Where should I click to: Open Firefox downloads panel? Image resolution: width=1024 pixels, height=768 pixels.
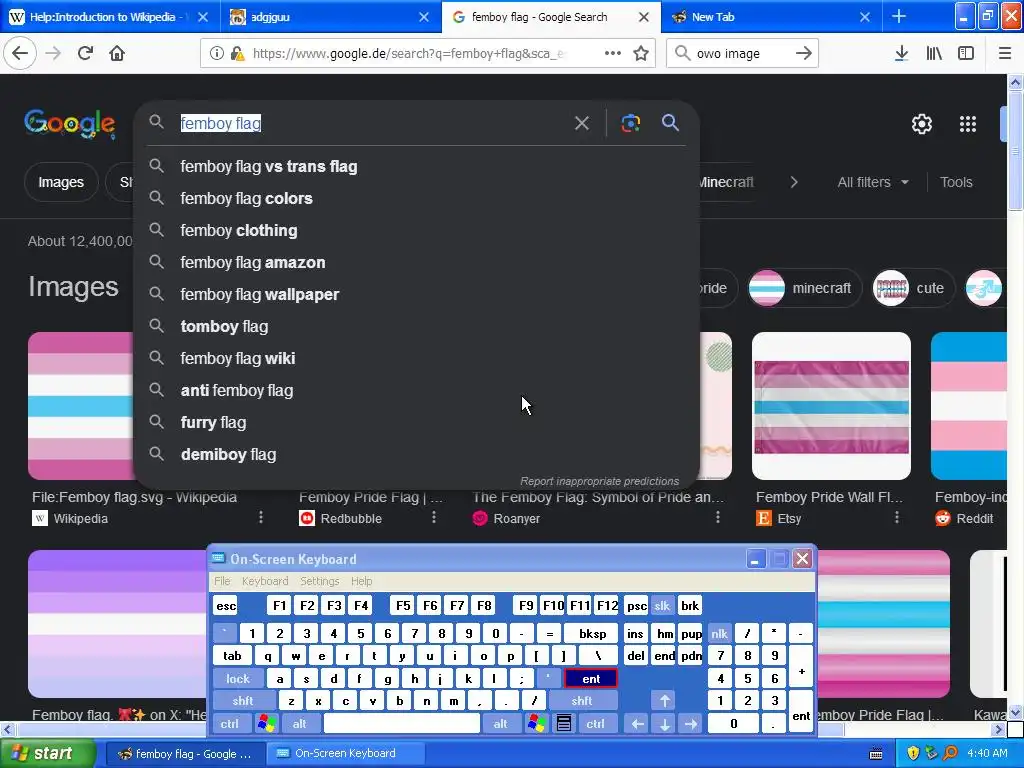(901, 54)
